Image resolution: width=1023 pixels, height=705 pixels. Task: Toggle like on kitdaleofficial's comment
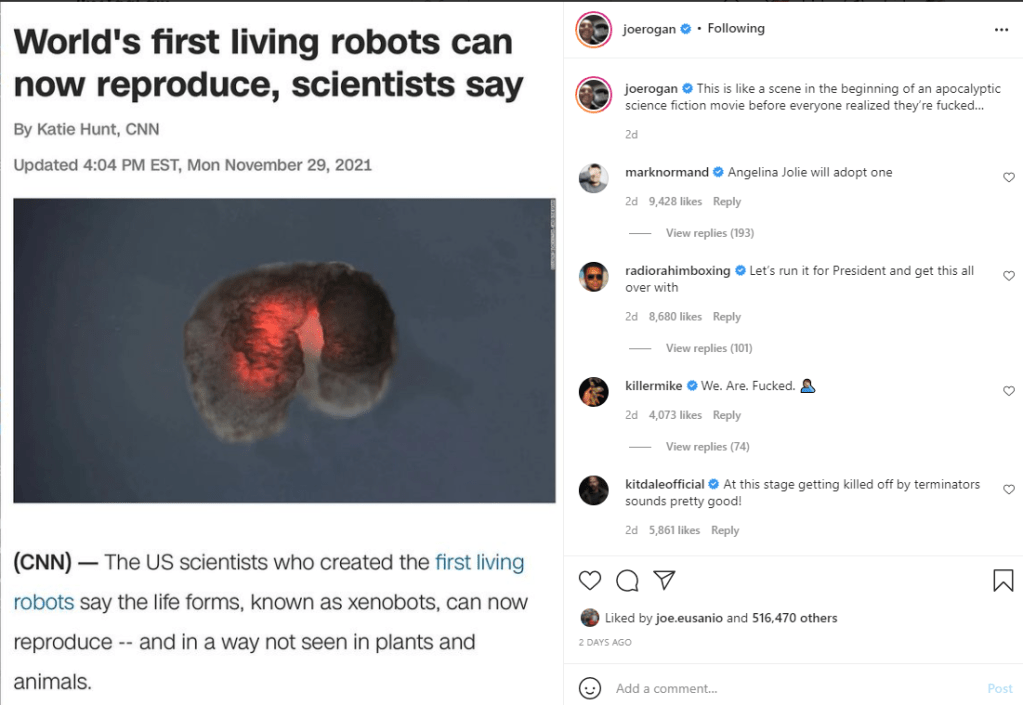[x=1008, y=489]
